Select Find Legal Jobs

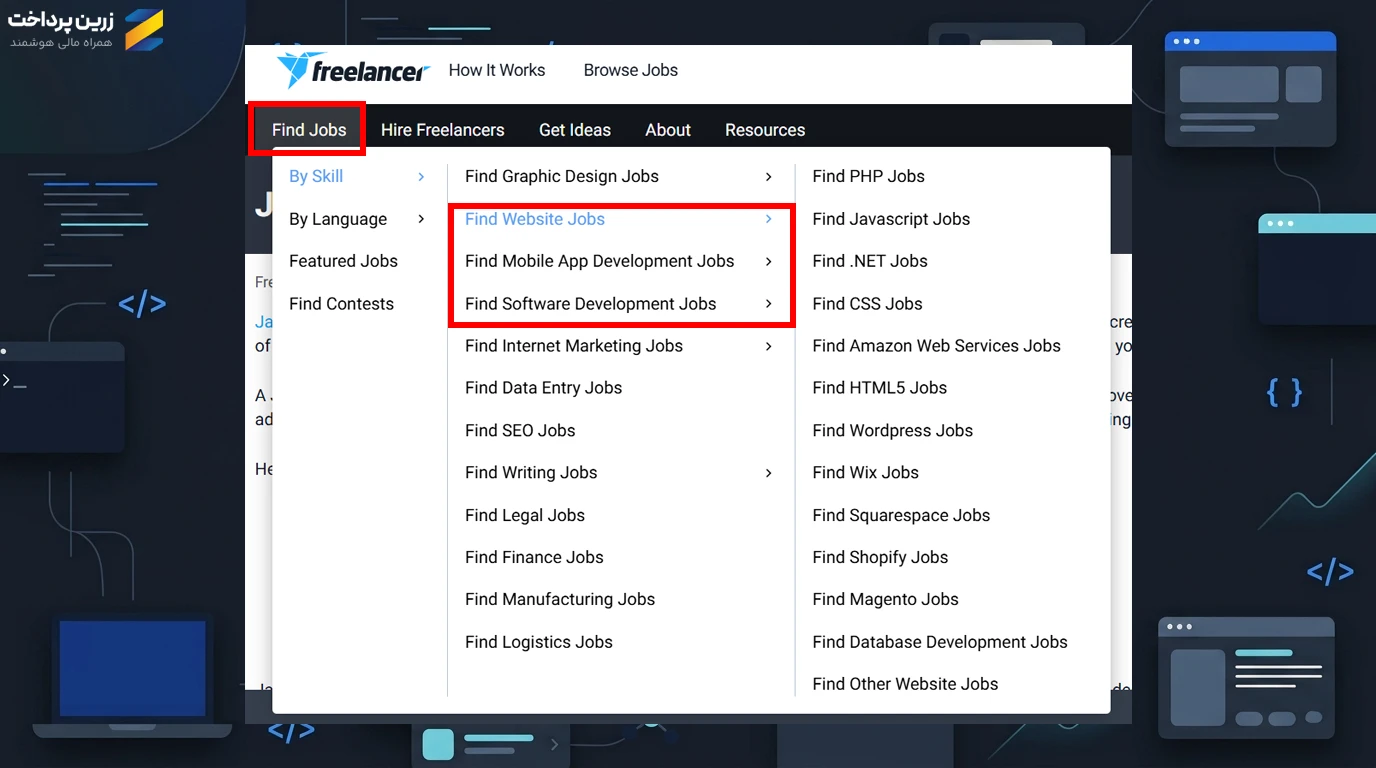(525, 515)
